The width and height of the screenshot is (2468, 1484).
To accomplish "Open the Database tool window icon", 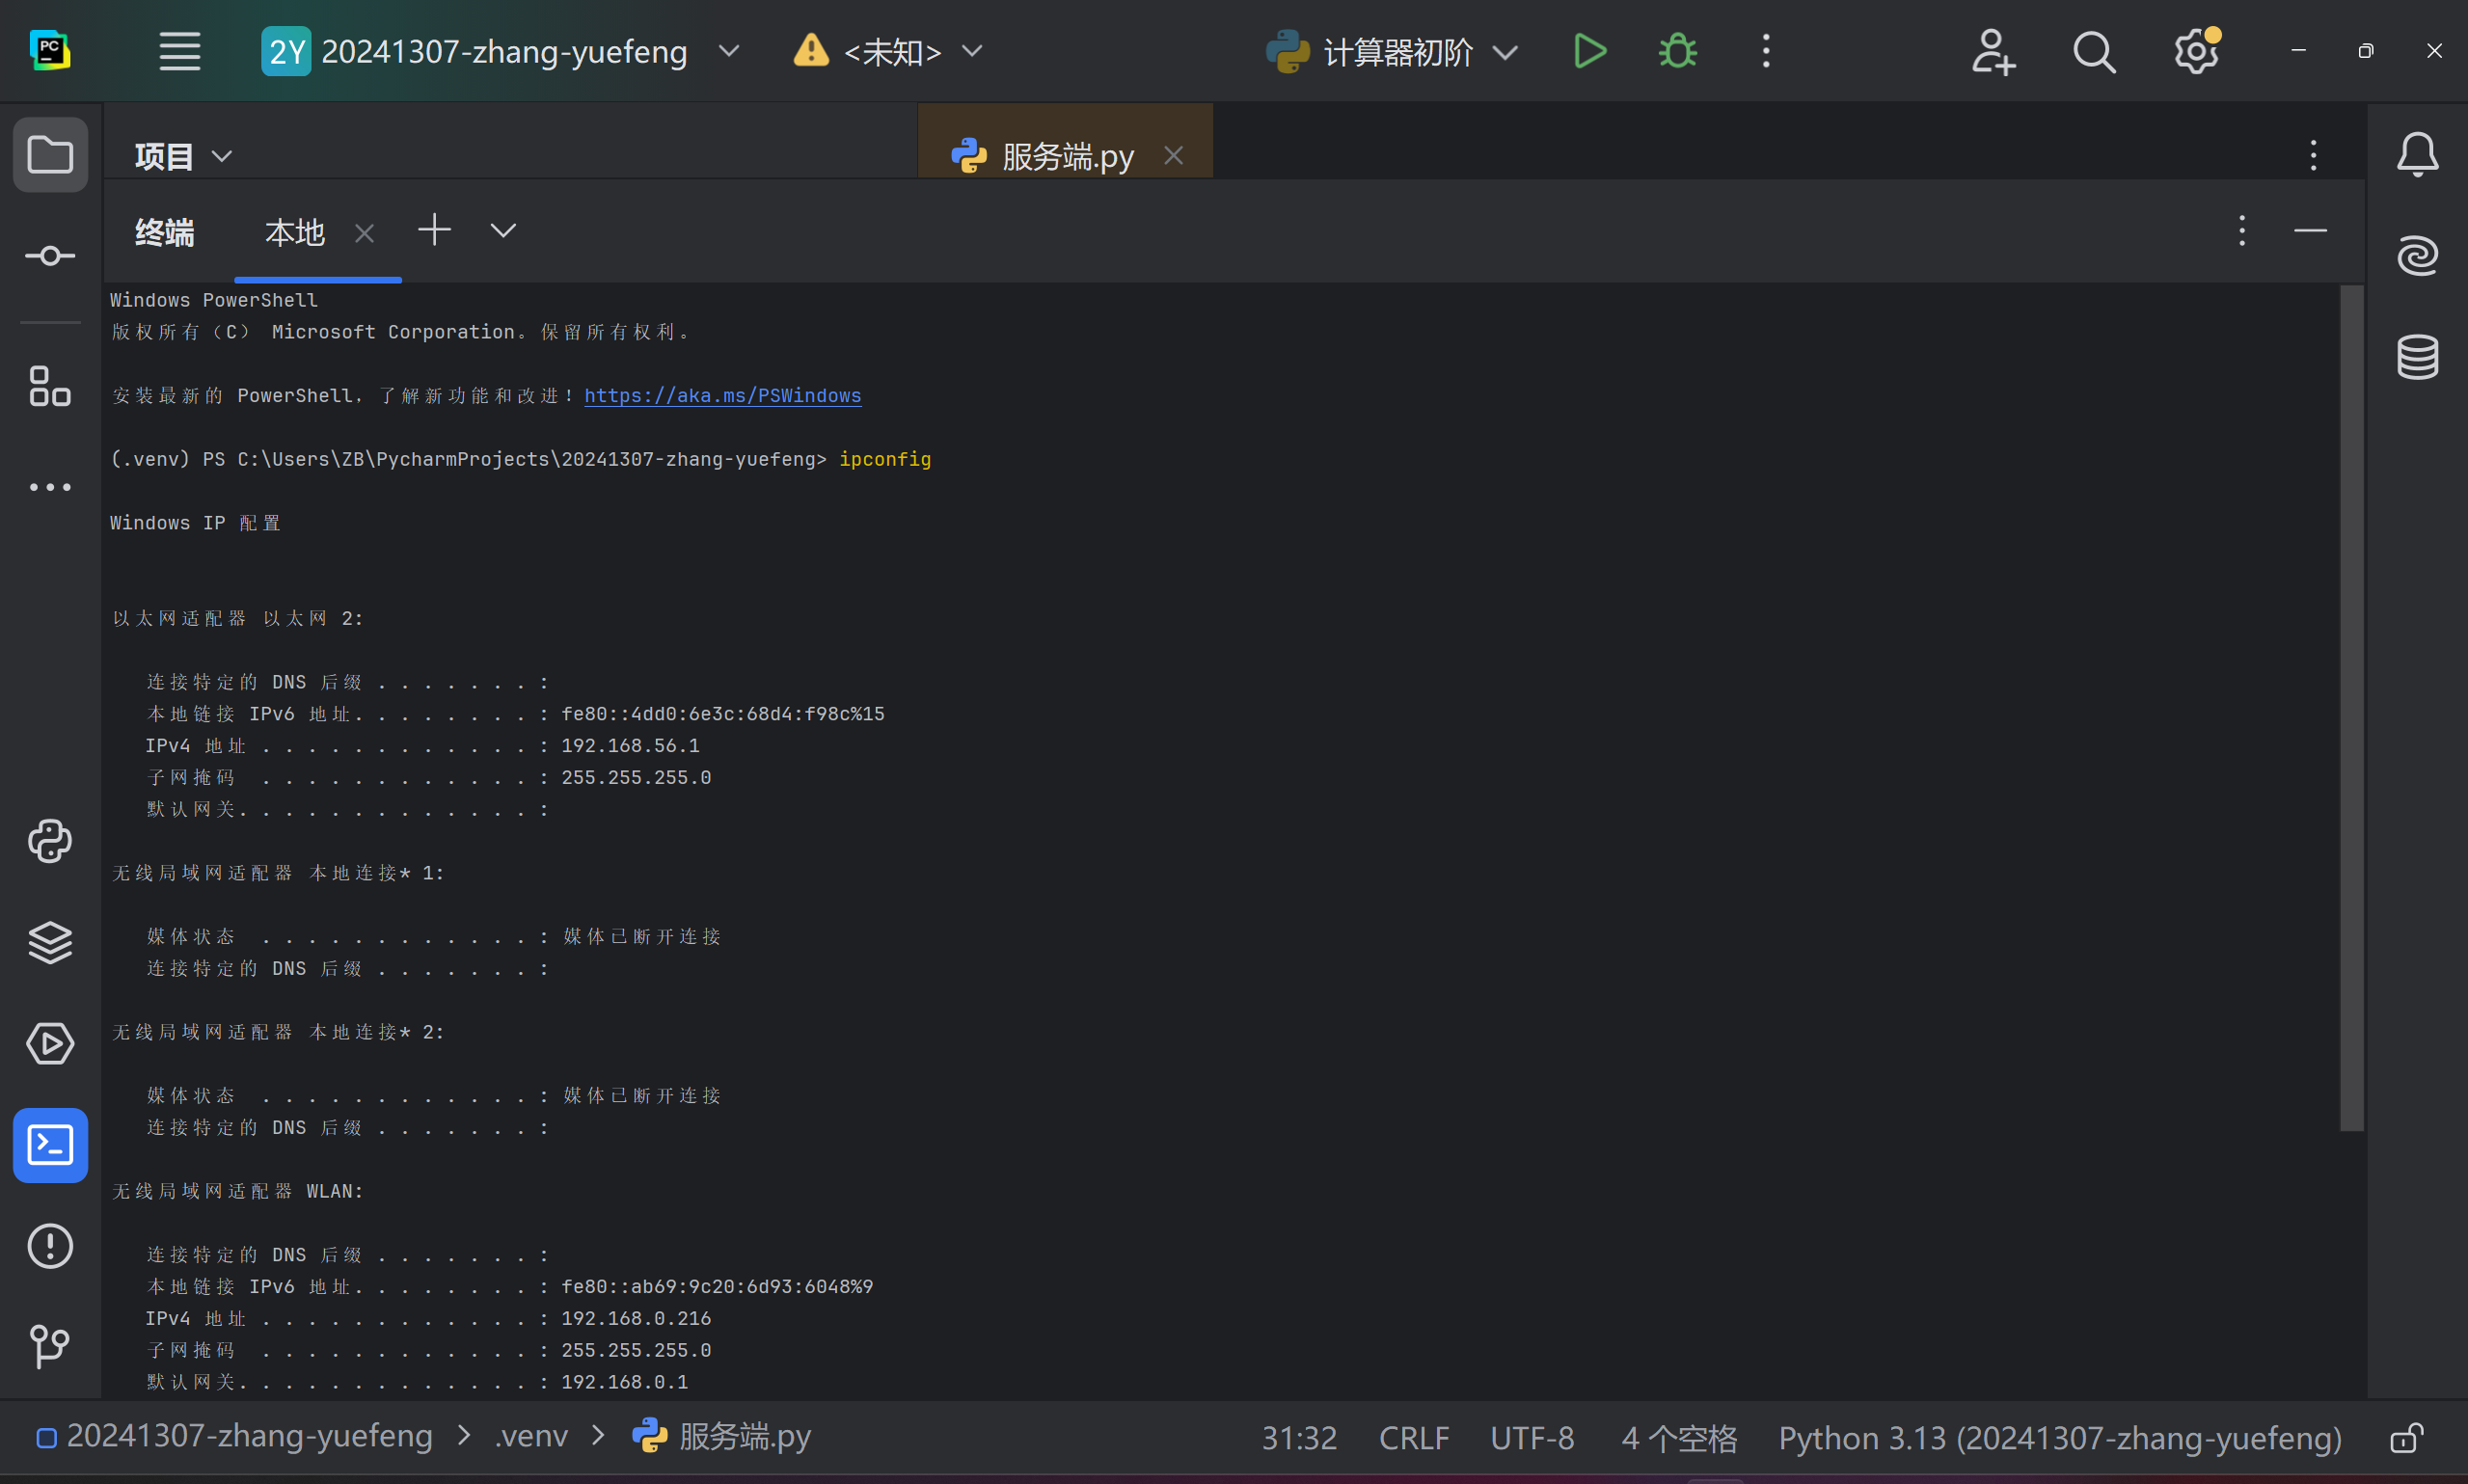I will coord(2417,357).
